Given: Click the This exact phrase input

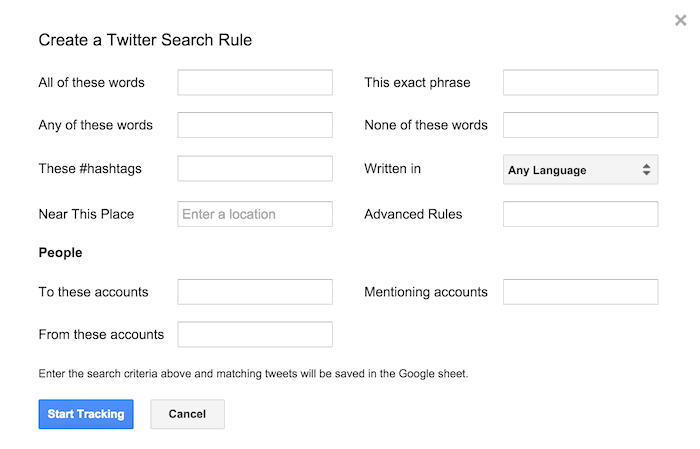Looking at the screenshot, I should [x=580, y=82].
